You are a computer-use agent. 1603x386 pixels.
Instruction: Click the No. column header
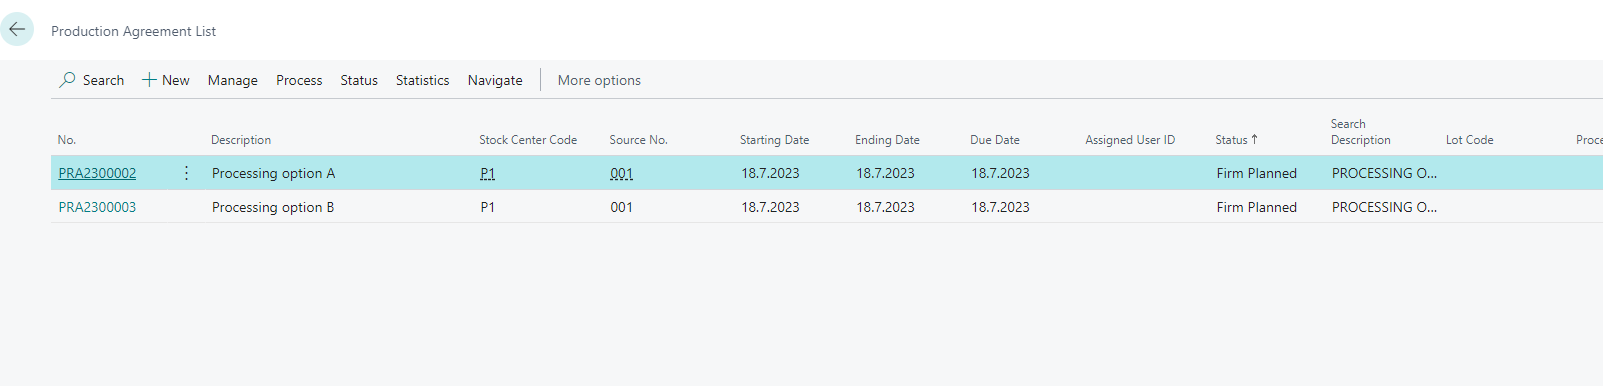point(67,140)
